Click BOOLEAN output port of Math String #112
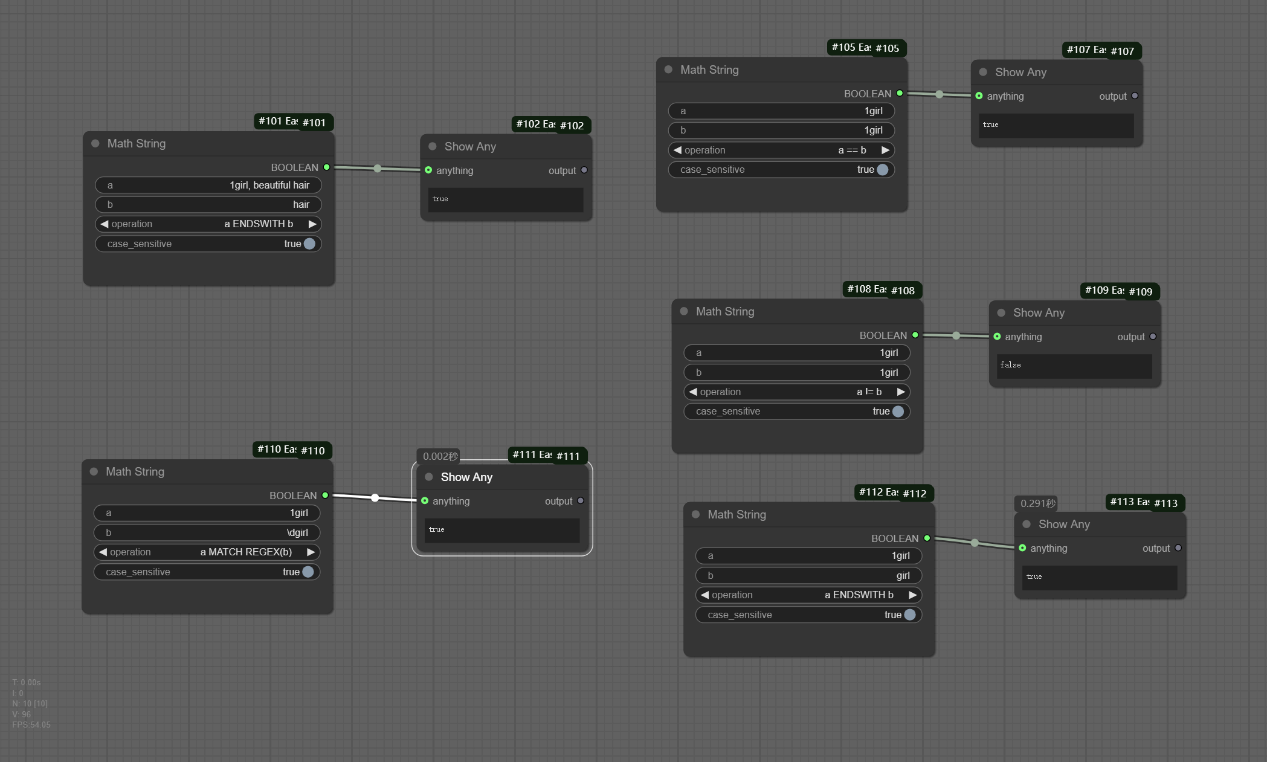The width and height of the screenshot is (1267, 762). [927, 539]
